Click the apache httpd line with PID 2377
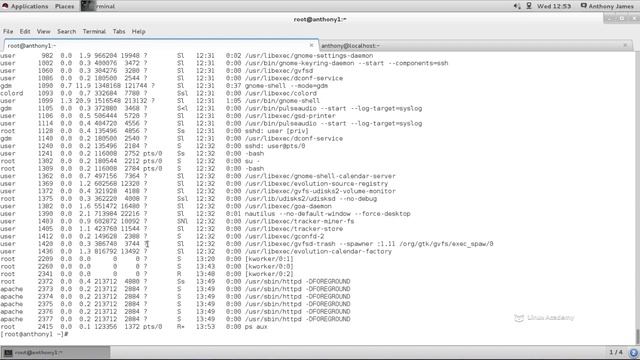Image resolution: width=640 pixels, height=360 pixels. pos(176,319)
